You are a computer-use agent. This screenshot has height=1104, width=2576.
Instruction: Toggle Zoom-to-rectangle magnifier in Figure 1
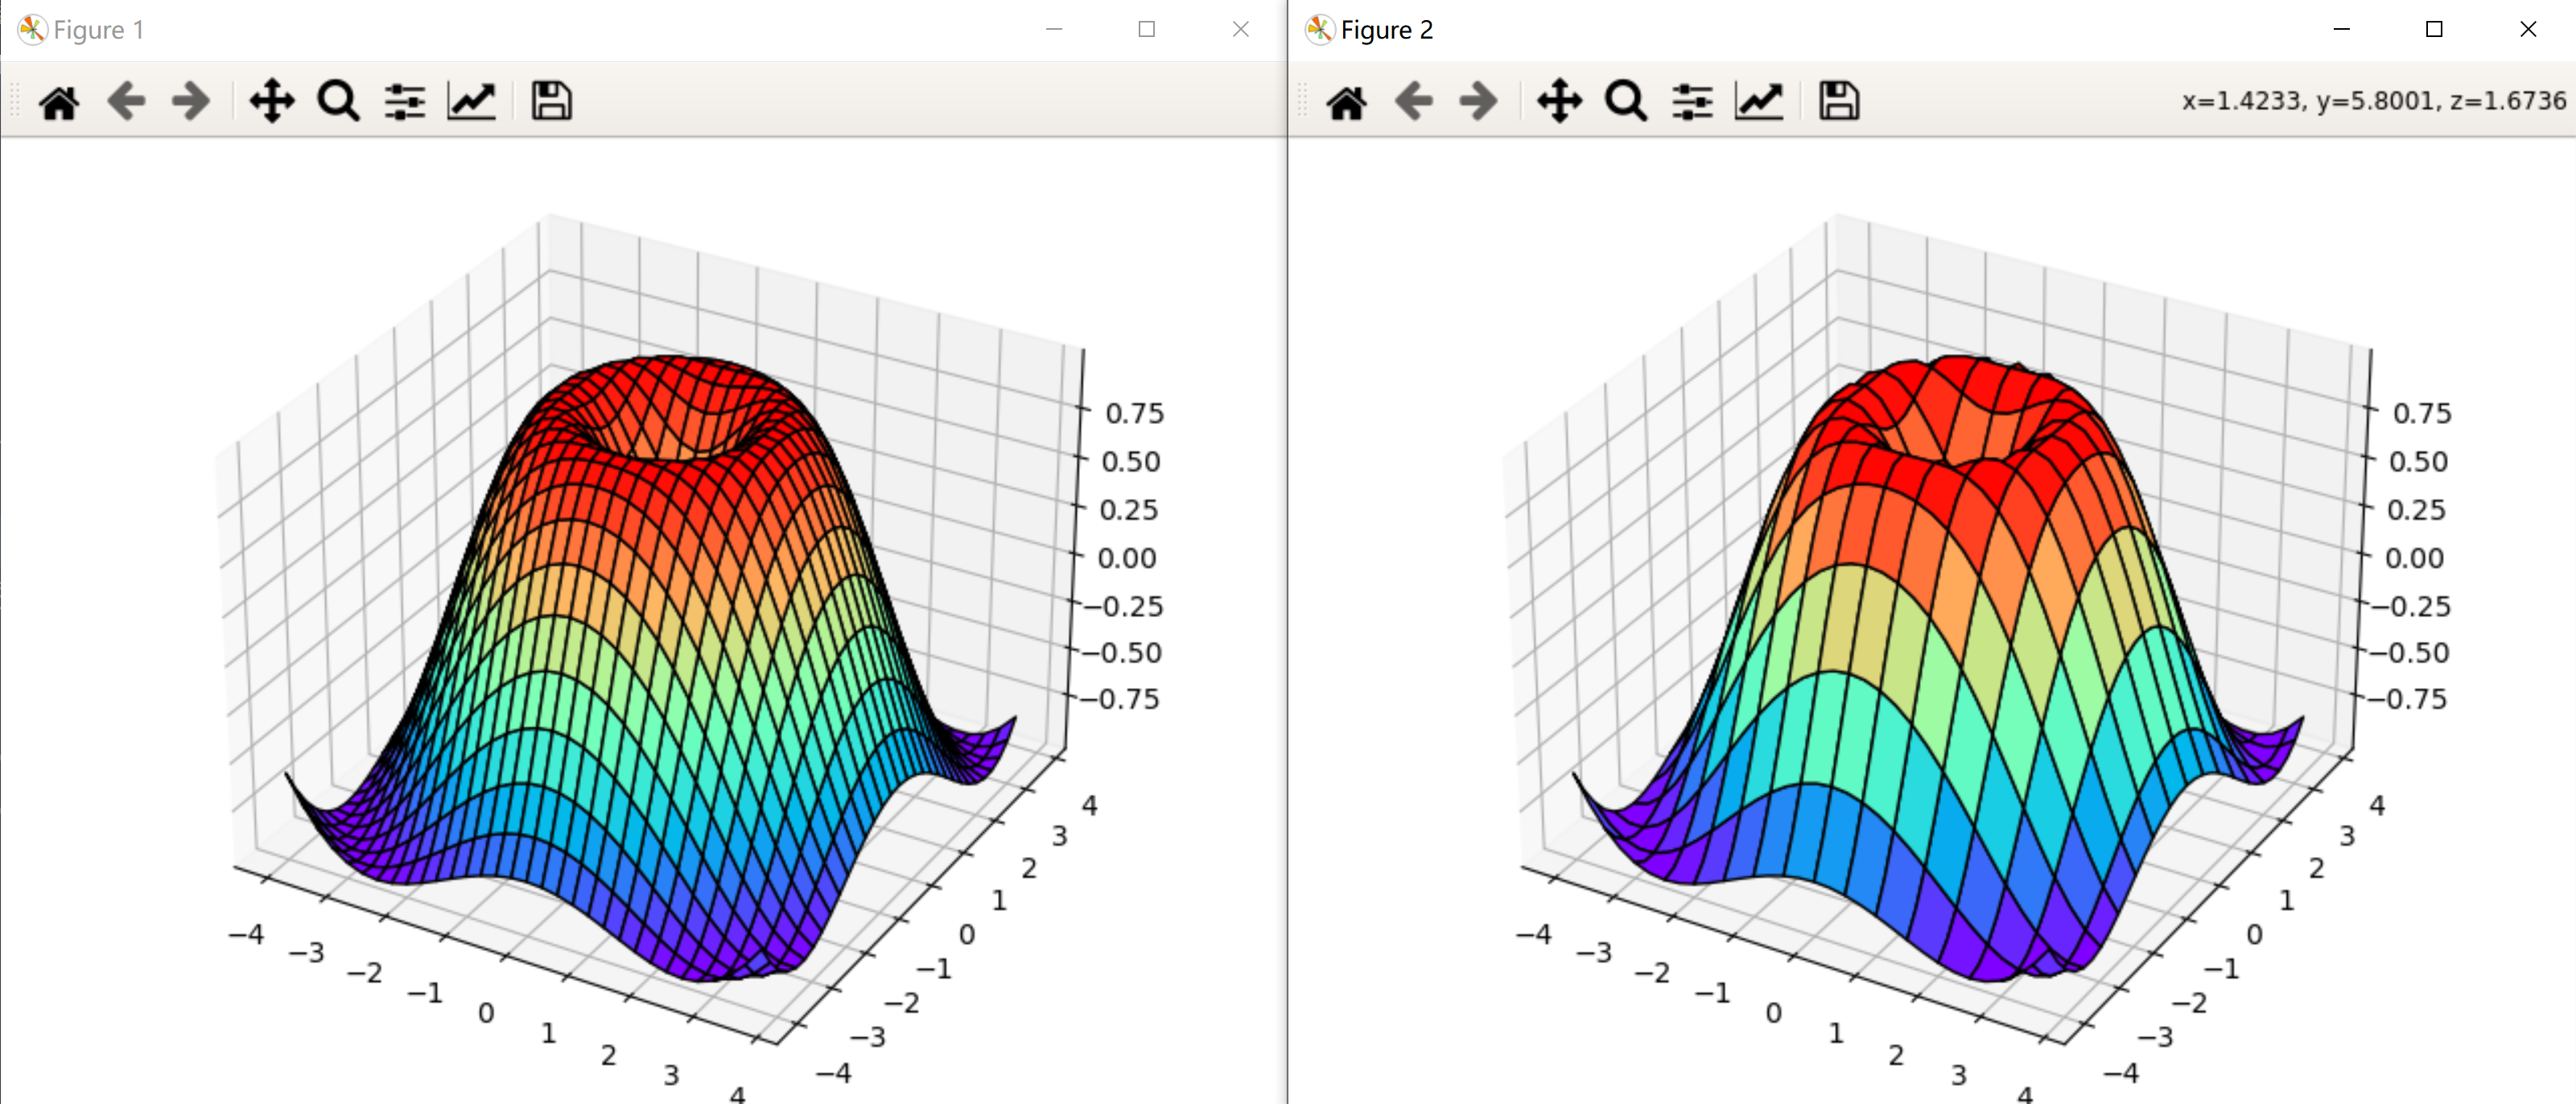(338, 101)
